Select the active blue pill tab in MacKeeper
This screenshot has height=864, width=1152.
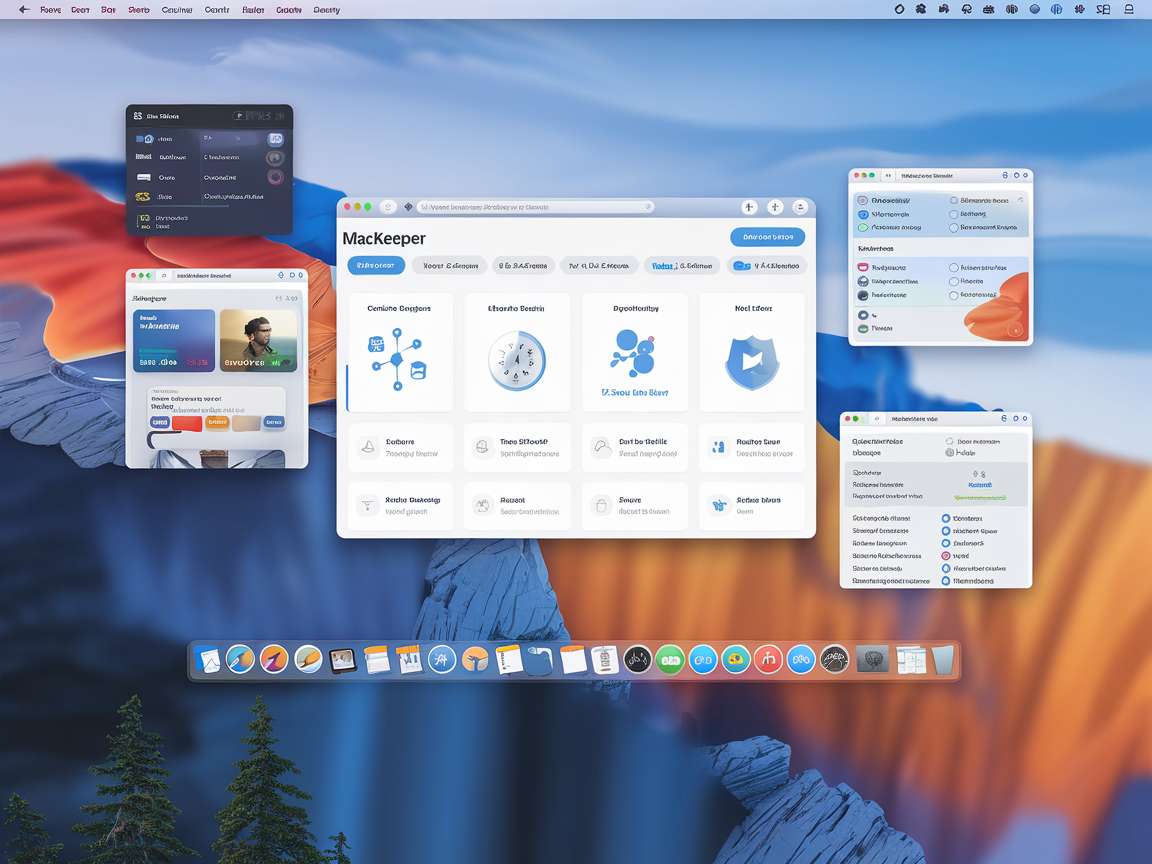click(376, 265)
